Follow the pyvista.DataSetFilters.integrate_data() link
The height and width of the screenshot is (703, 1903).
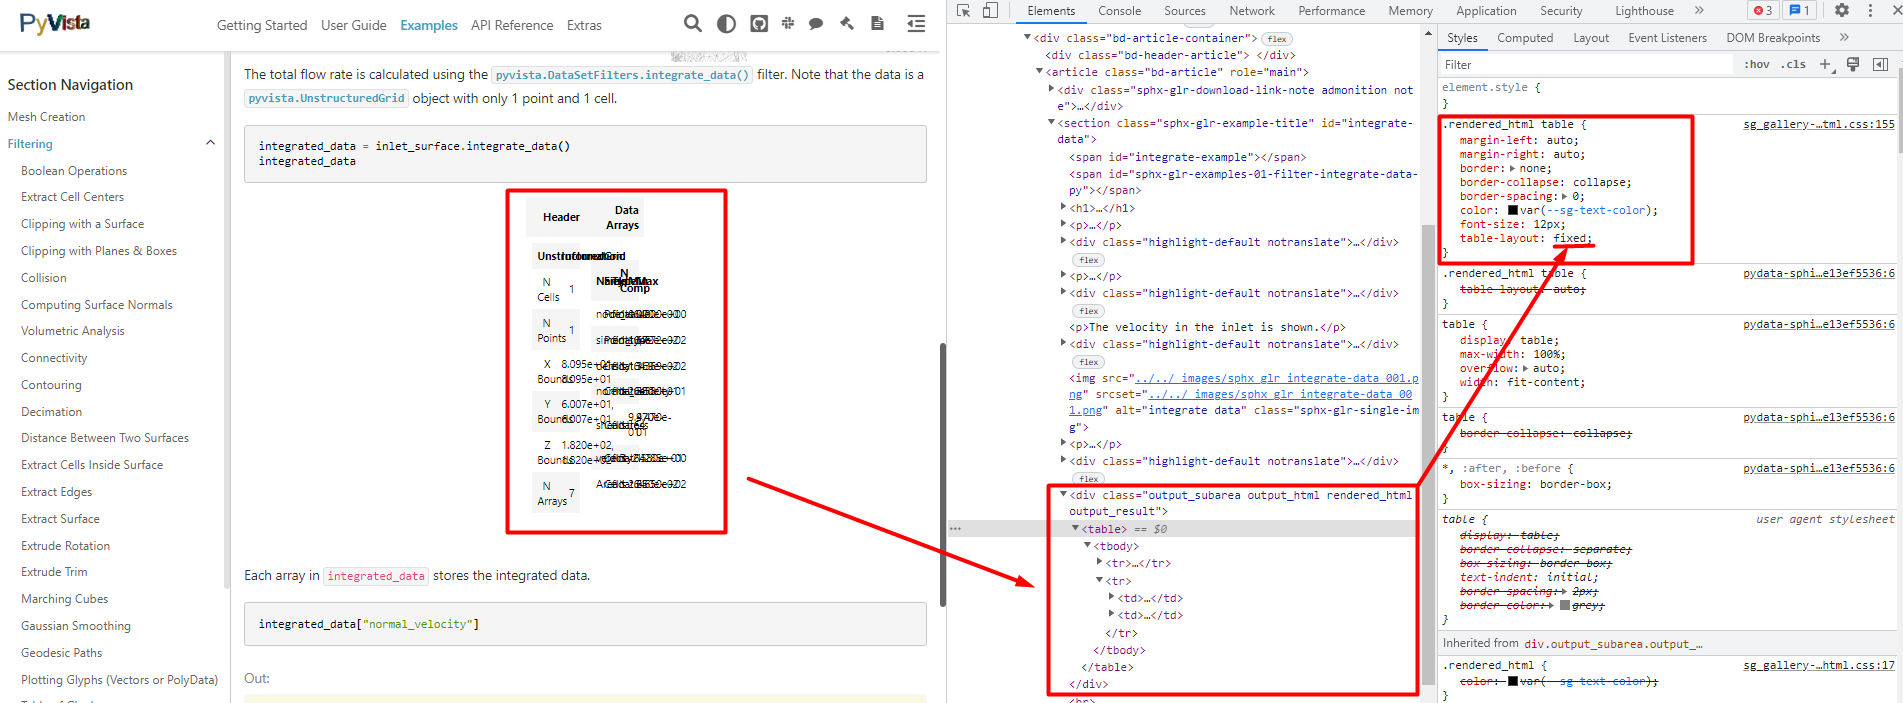[x=622, y=75]
